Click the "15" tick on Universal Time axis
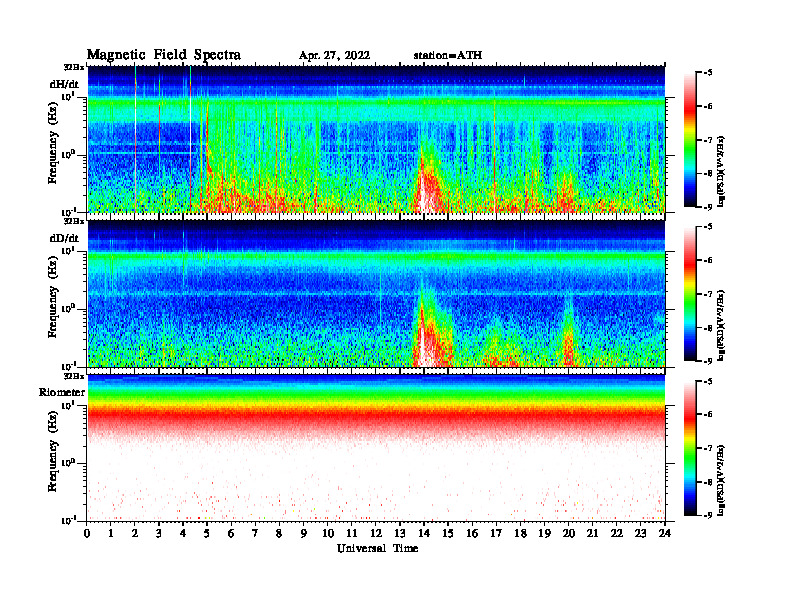The width and height of the screenshot is (792, 612). [x=448, y=533]
